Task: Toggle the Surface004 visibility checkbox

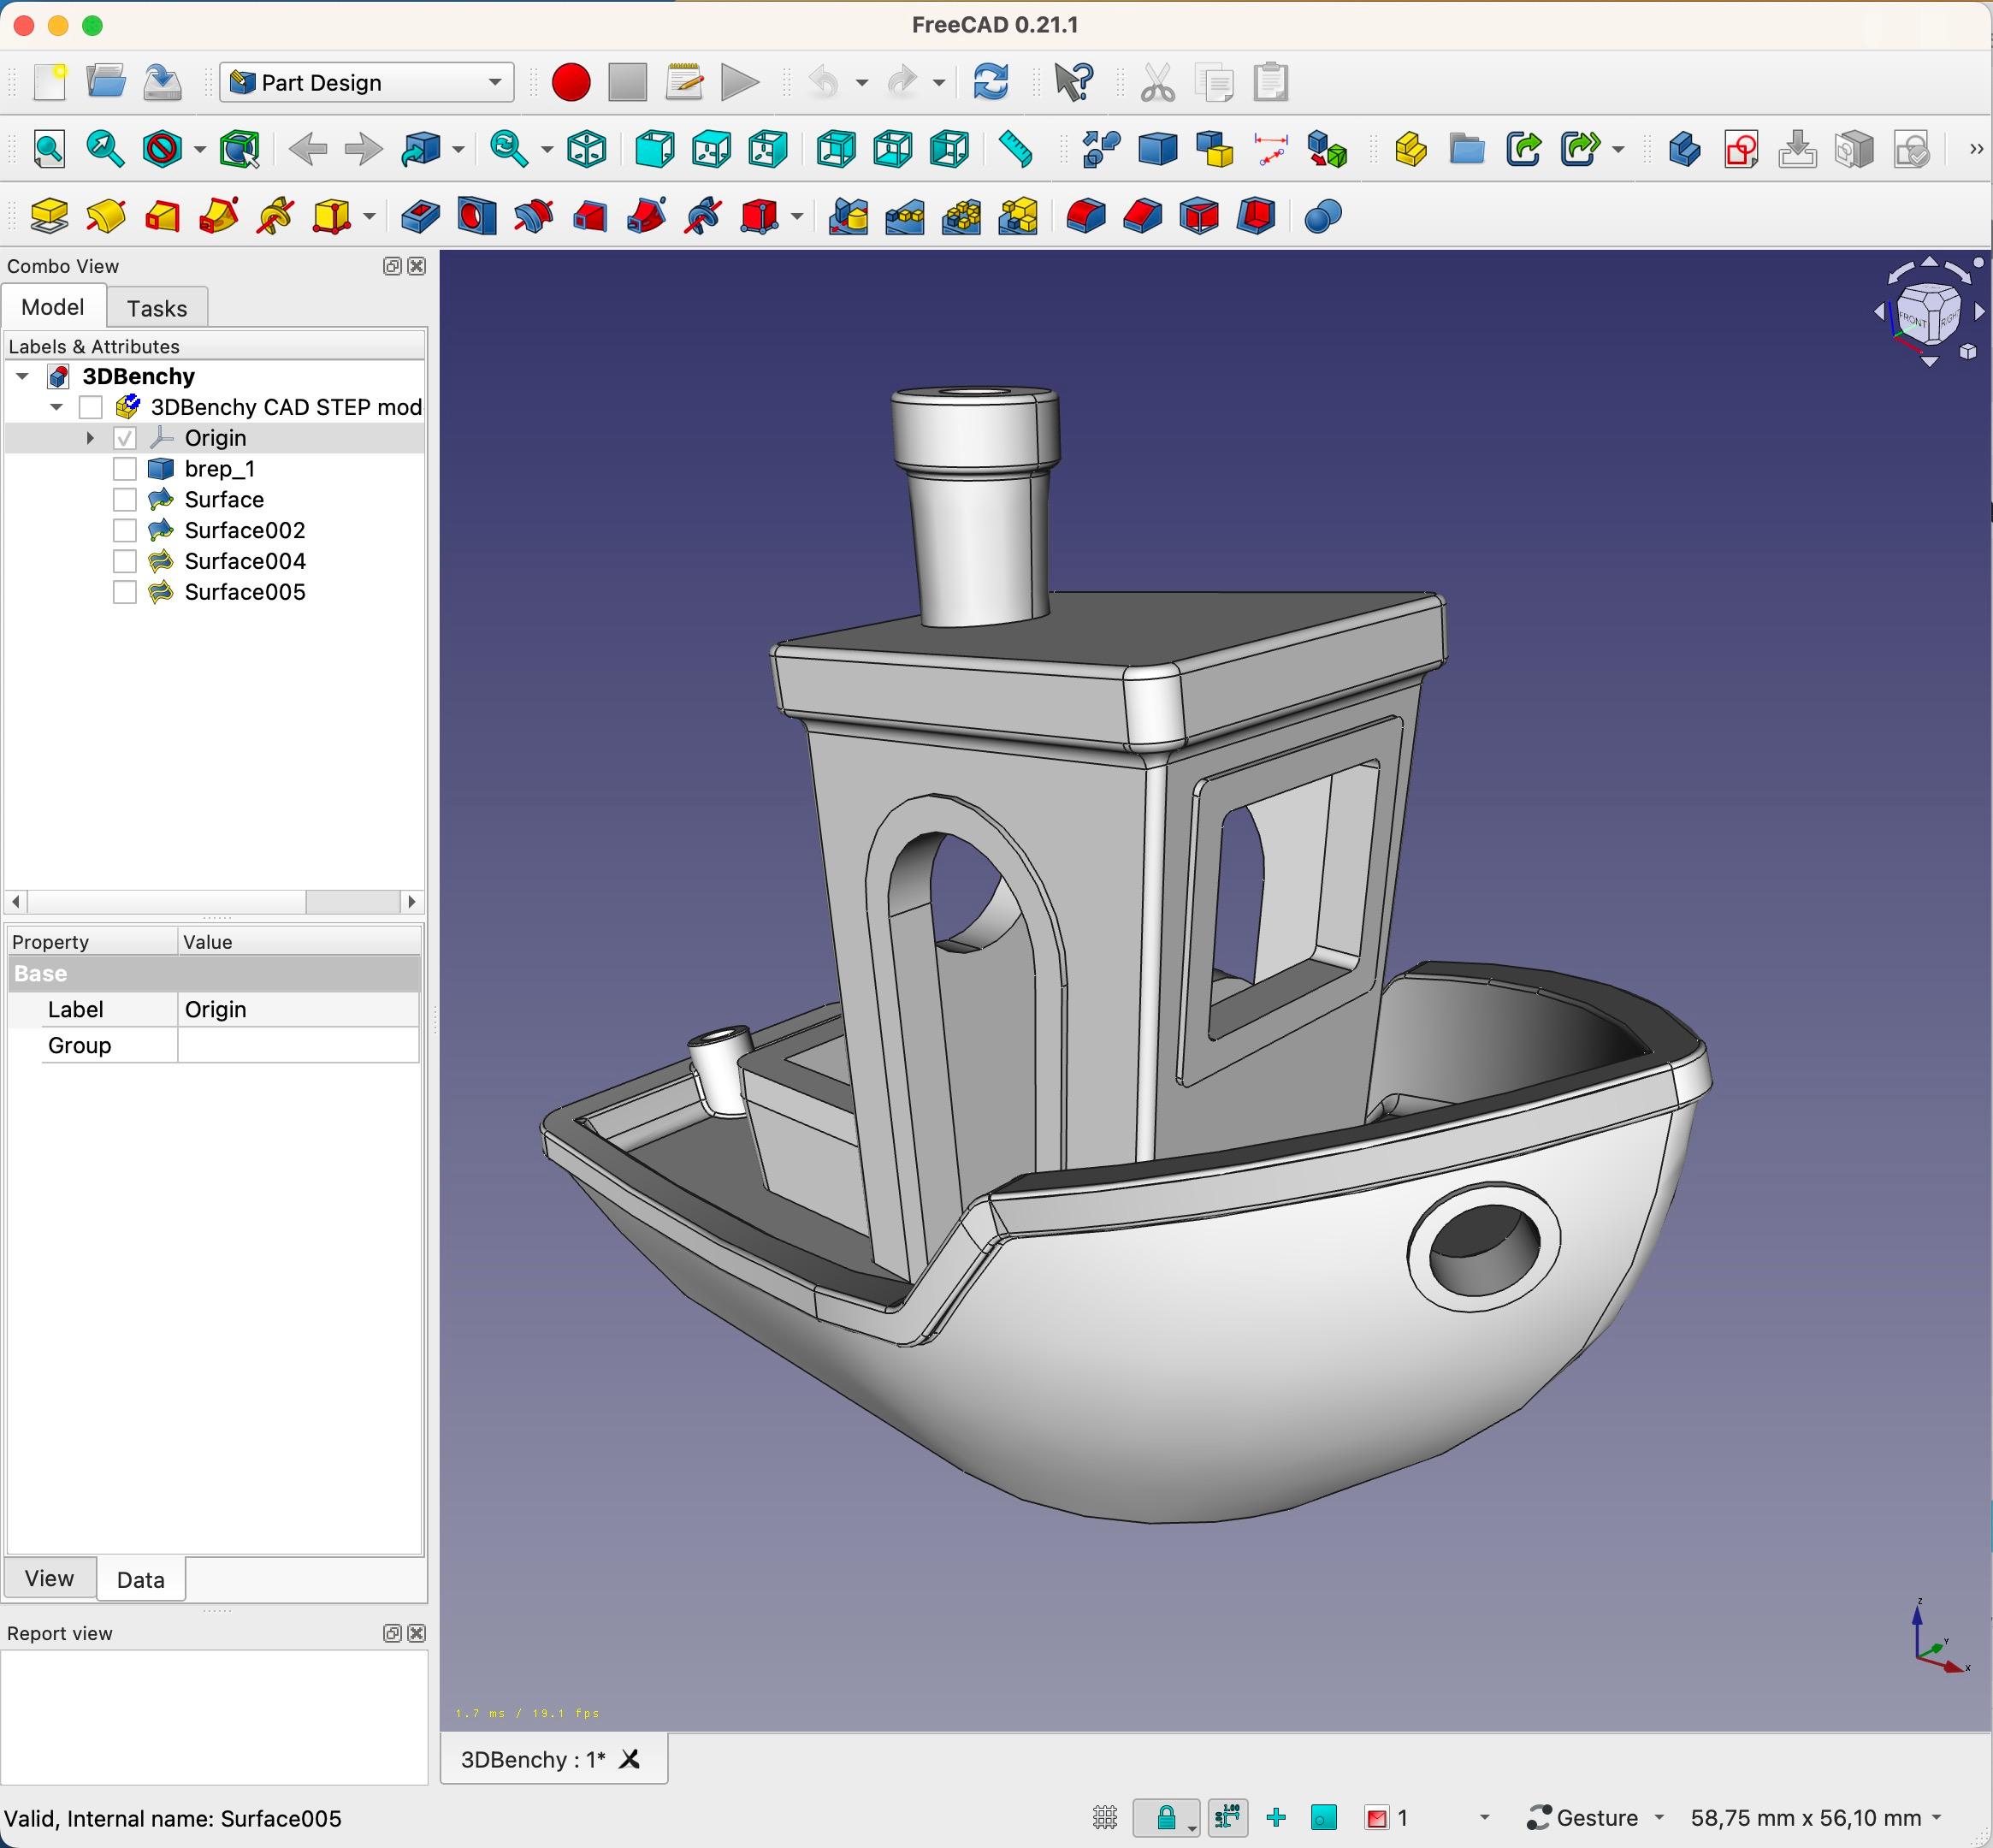Action: pos(124,562)
